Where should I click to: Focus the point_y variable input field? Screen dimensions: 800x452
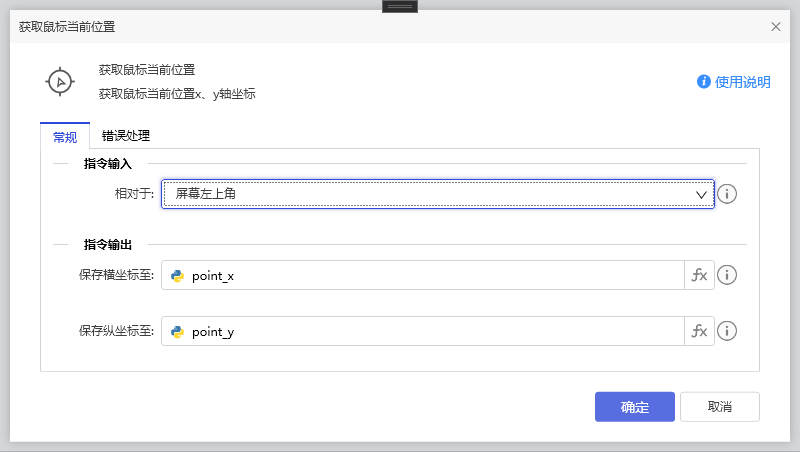point(430,332)
